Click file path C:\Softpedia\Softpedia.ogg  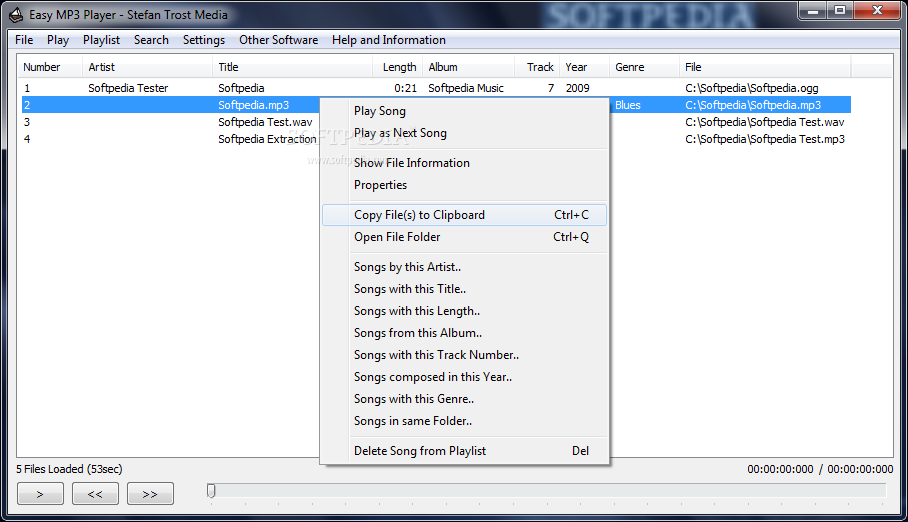click(x=752, y=88)
